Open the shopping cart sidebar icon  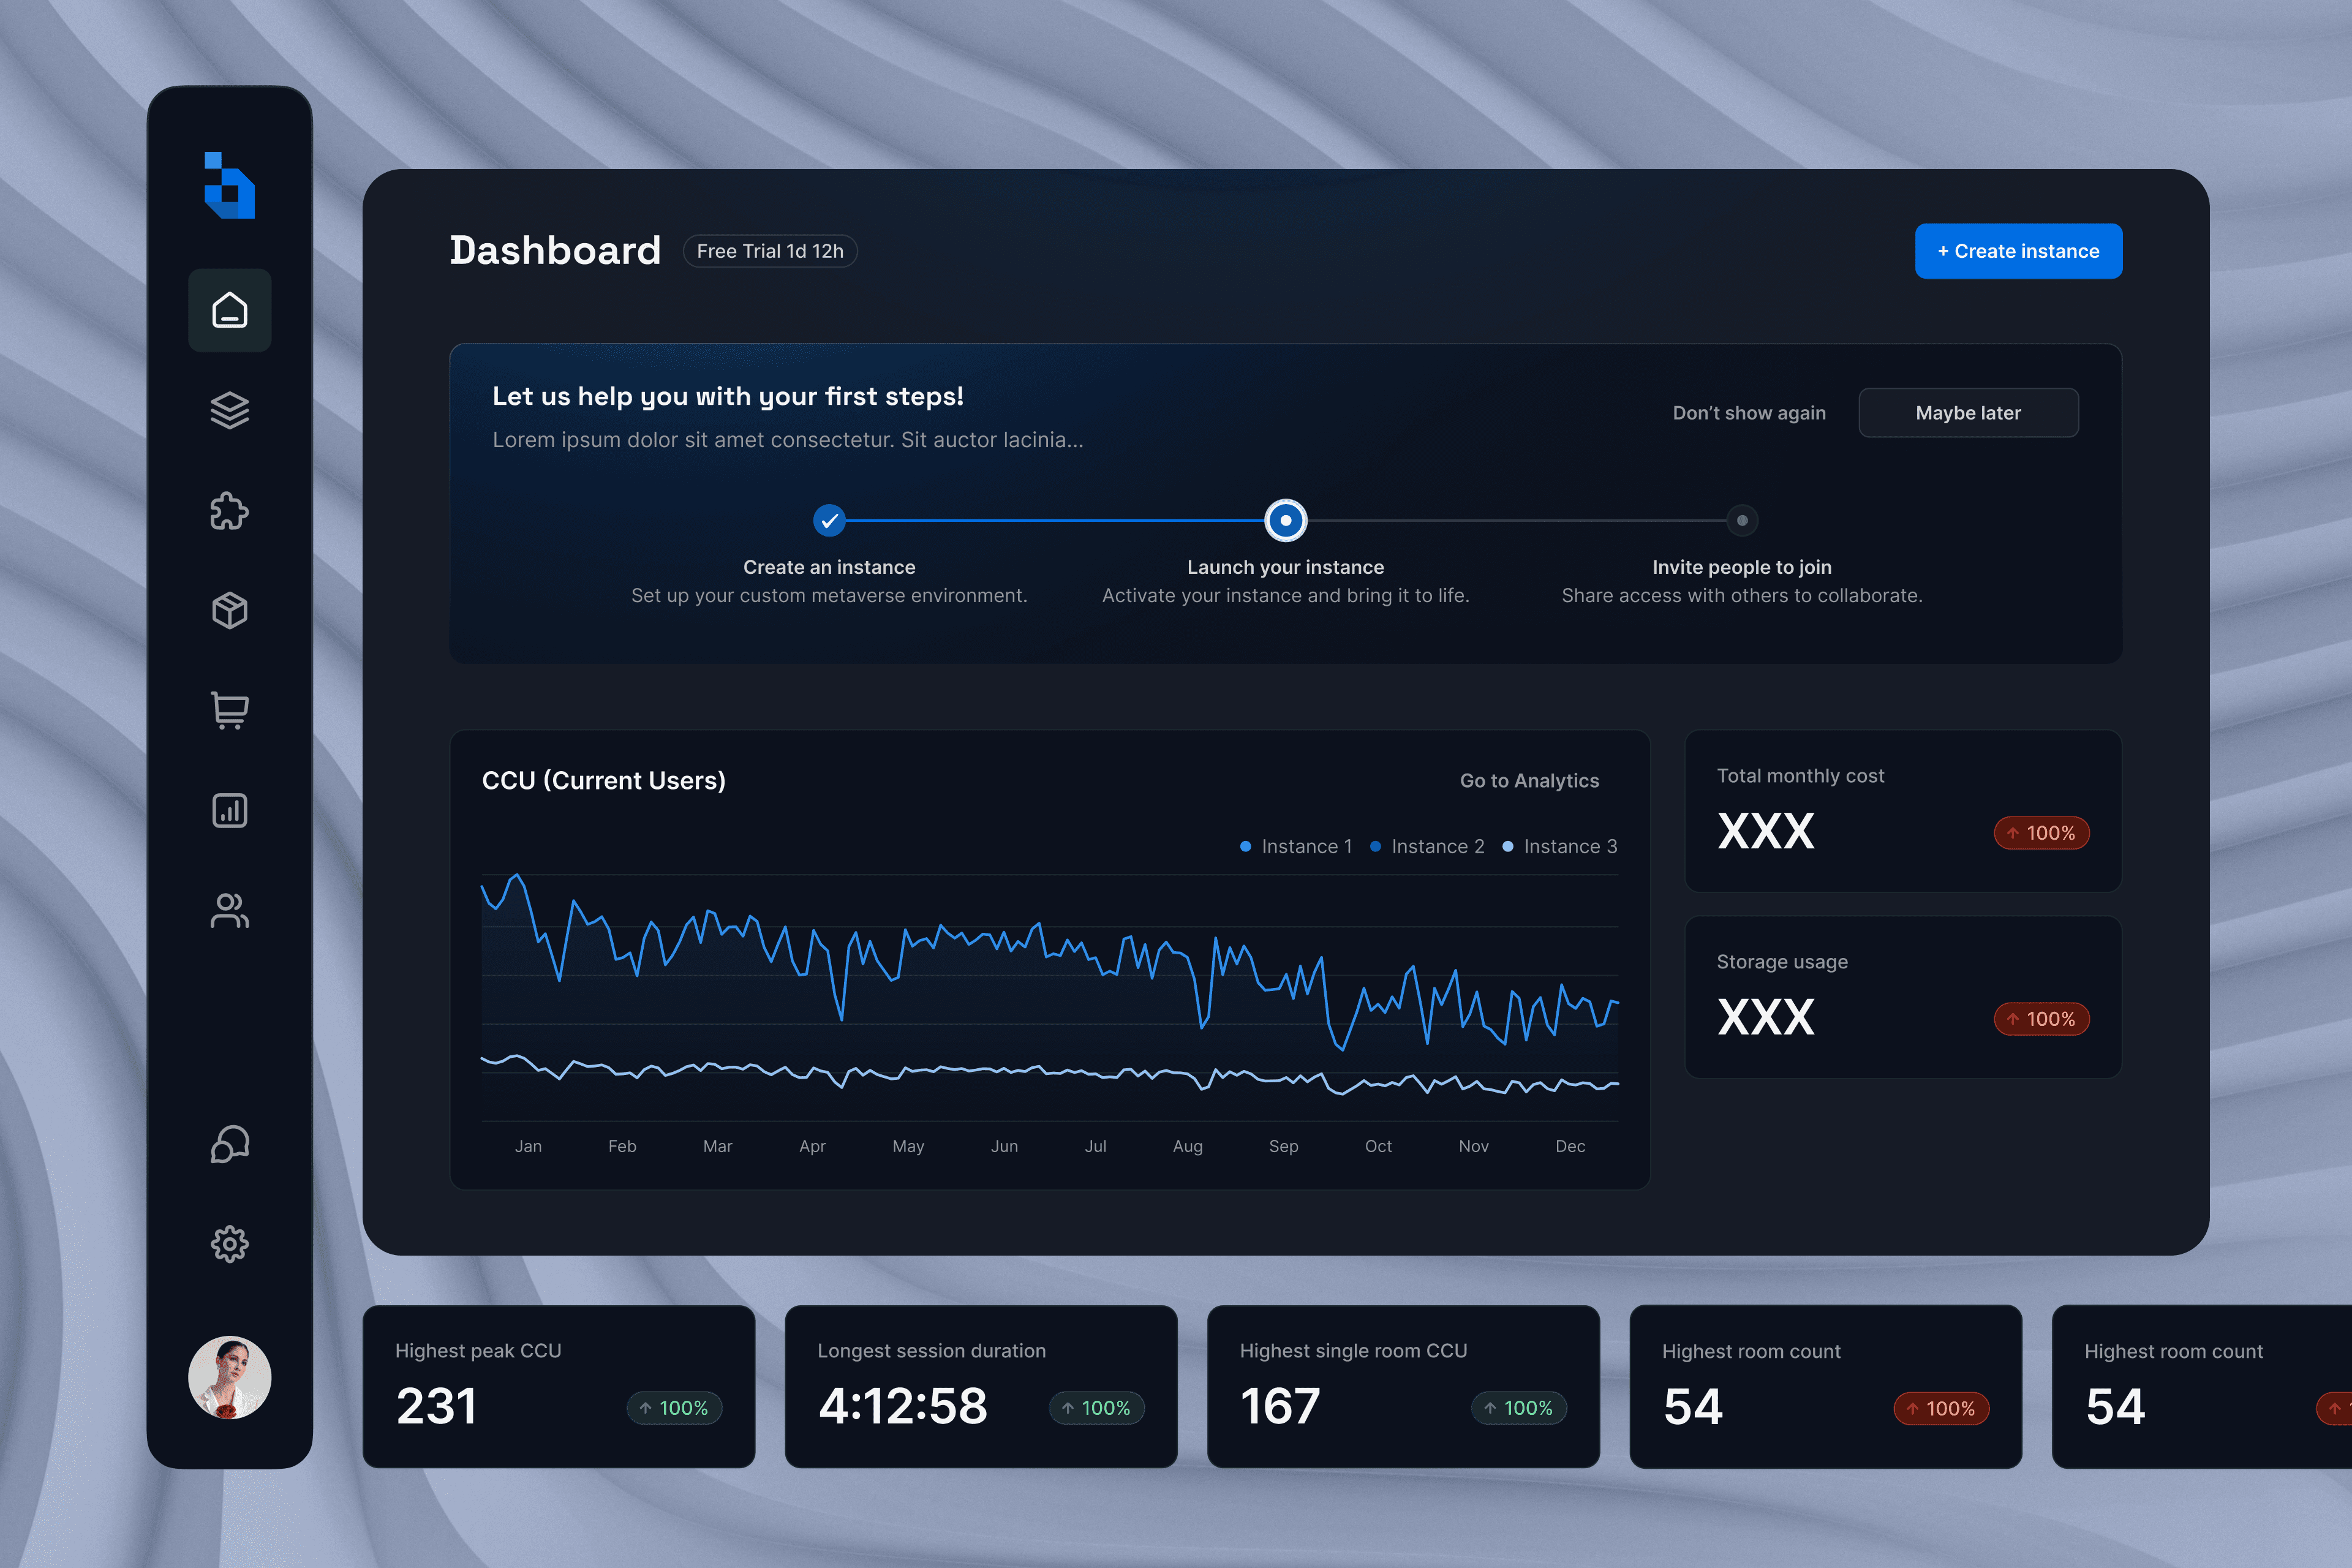click(x=229, y=710)
